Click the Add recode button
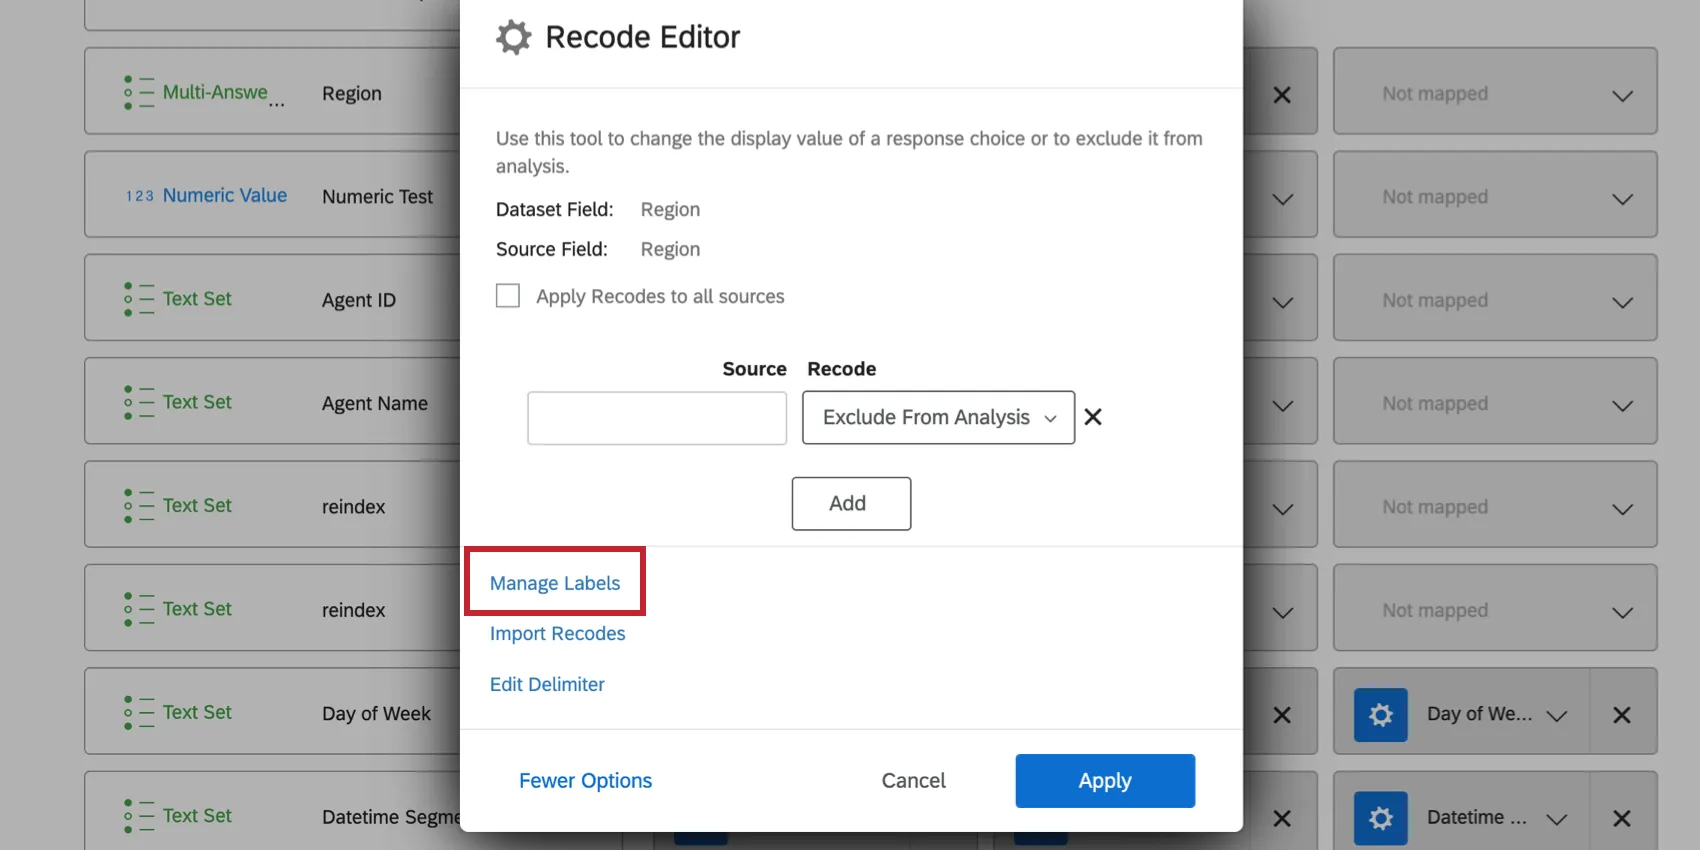 (851, 504)
